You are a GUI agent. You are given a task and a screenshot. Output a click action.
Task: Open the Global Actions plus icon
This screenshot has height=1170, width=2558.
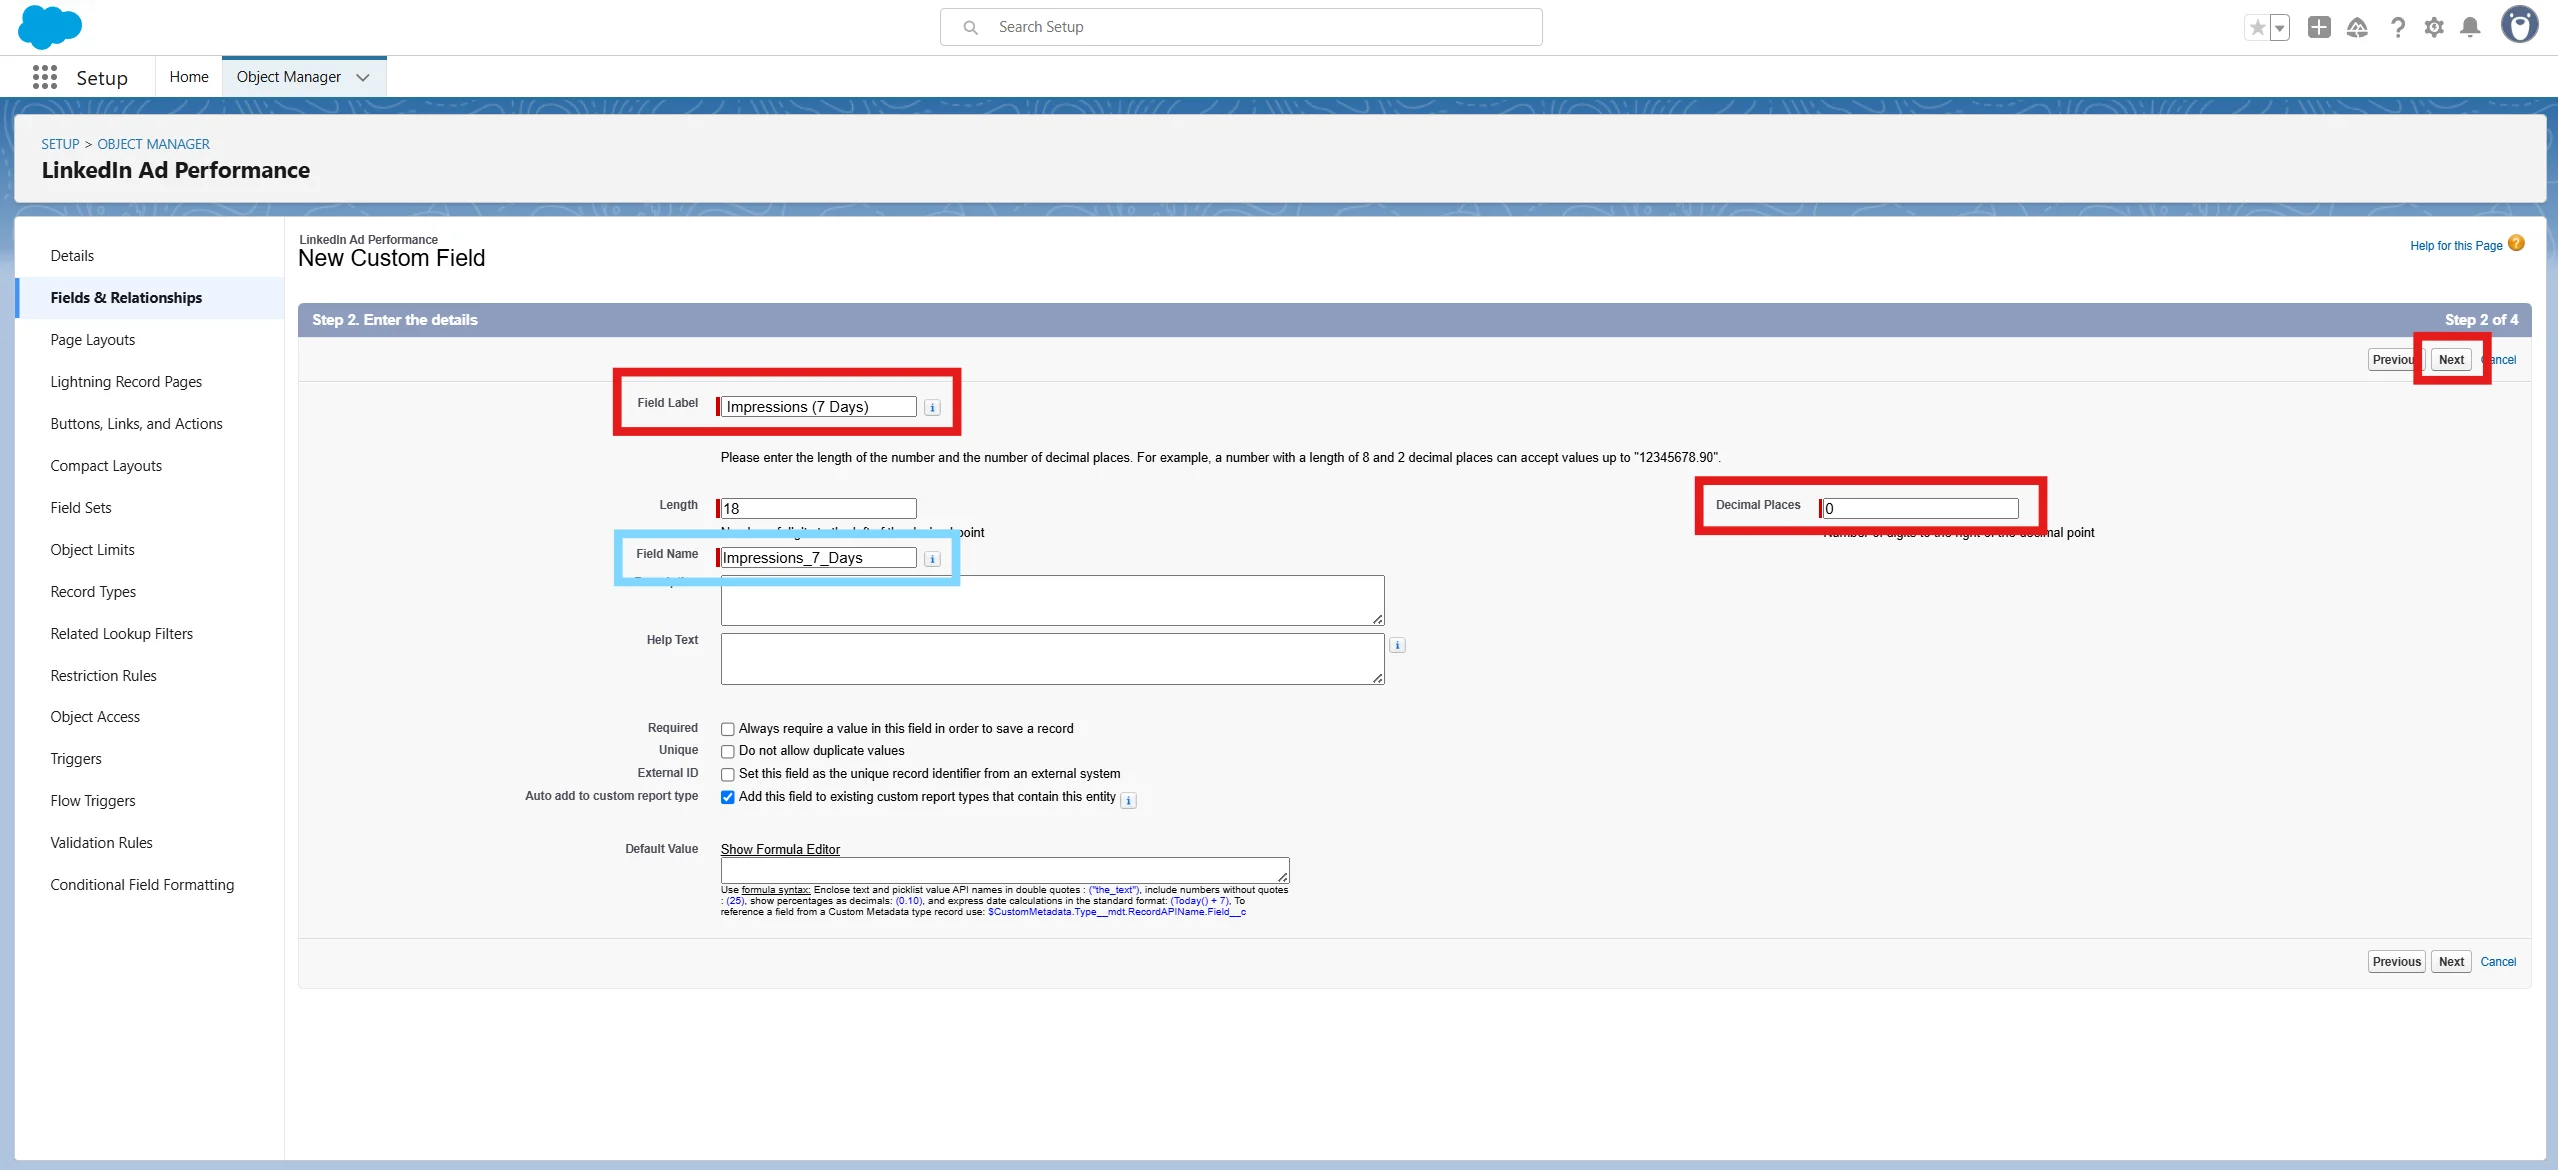[2318, 27]
